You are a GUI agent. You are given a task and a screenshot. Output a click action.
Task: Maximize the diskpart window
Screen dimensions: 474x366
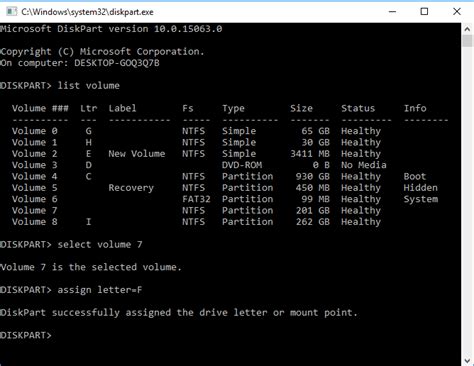click(424, 12)
